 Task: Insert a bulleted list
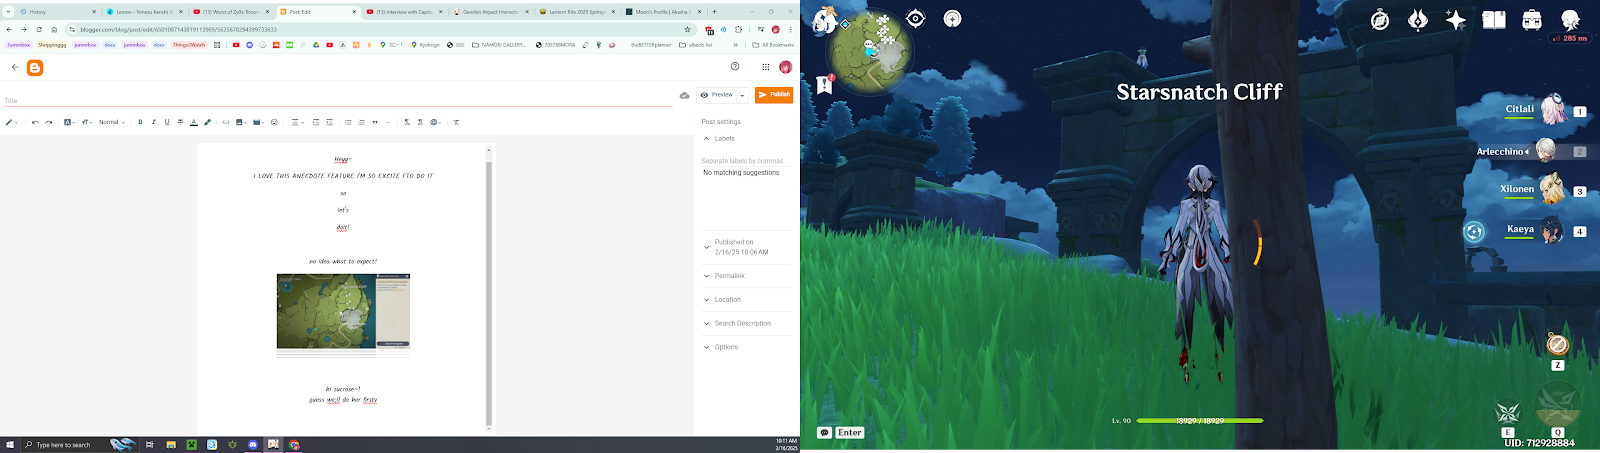click(x=348, y=122)
